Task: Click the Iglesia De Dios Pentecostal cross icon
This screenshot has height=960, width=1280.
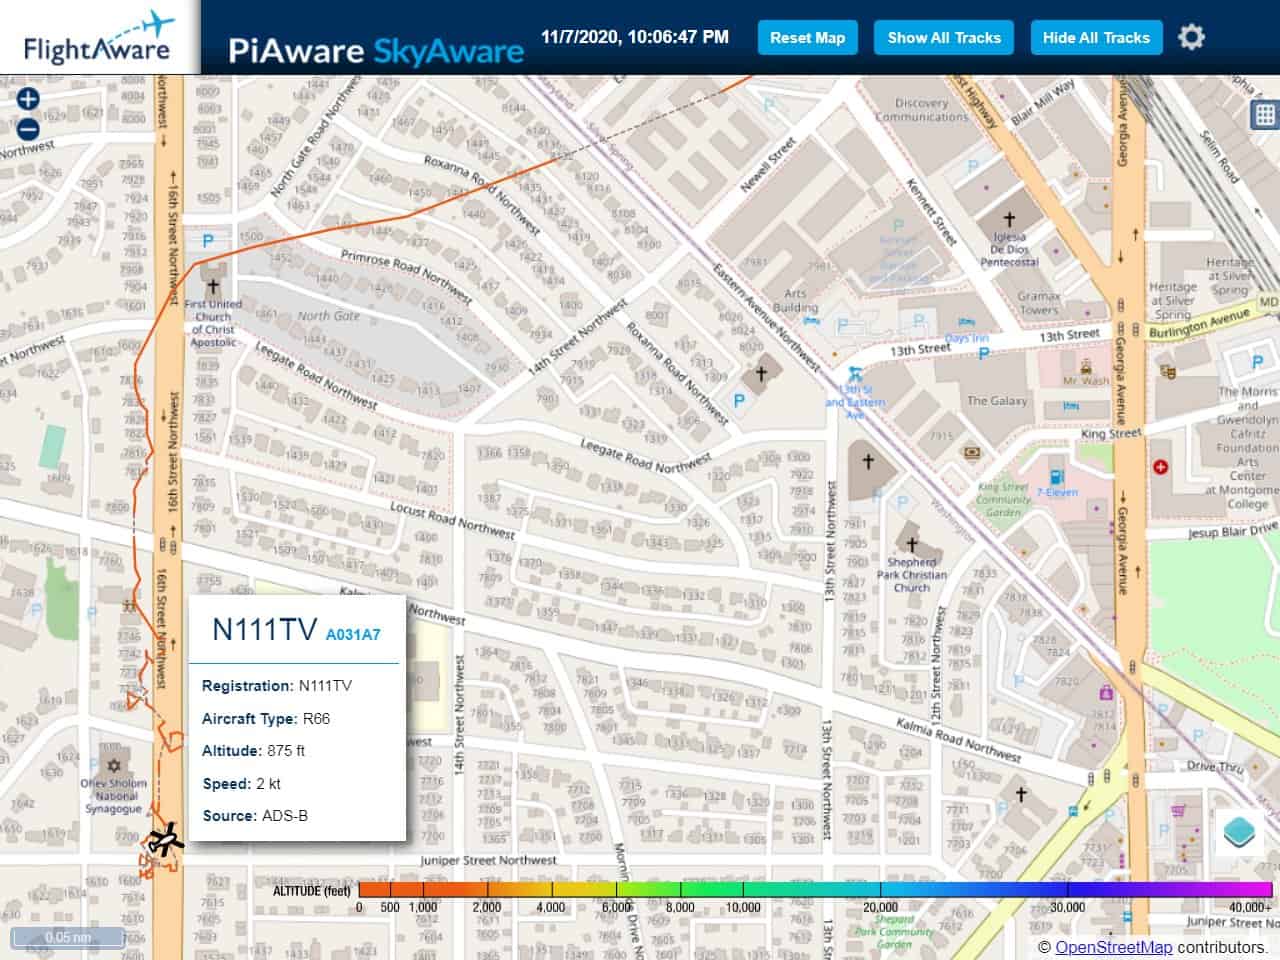Action: 1009,220
